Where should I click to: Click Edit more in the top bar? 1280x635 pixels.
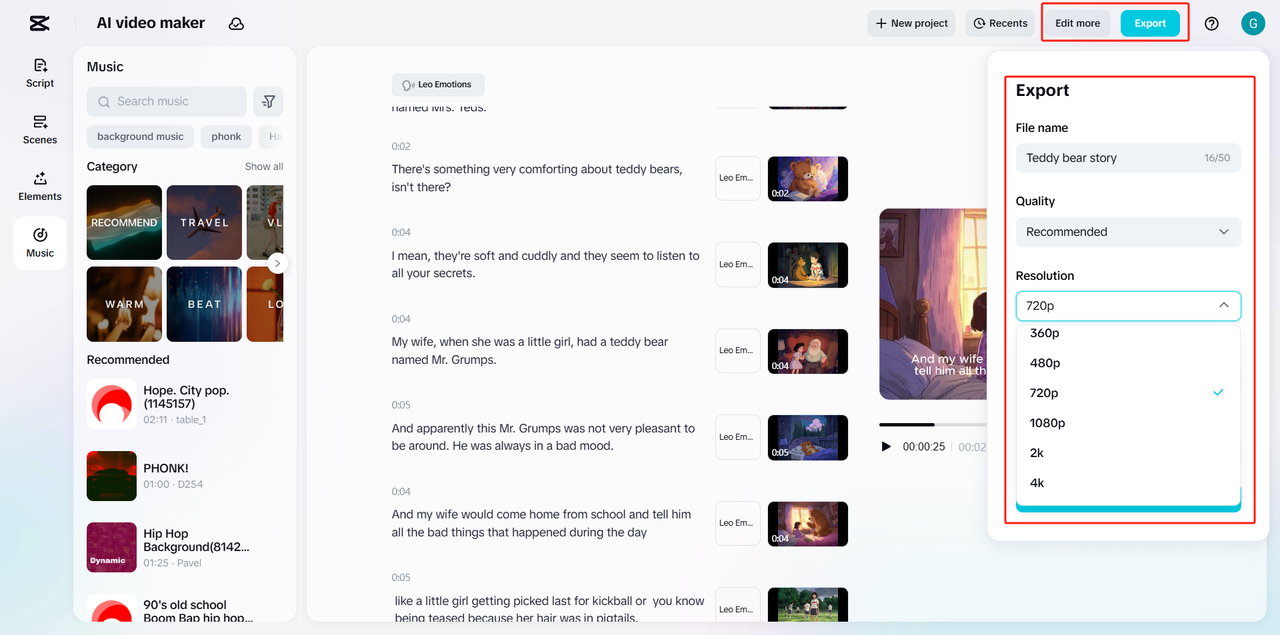point(1077,22)
